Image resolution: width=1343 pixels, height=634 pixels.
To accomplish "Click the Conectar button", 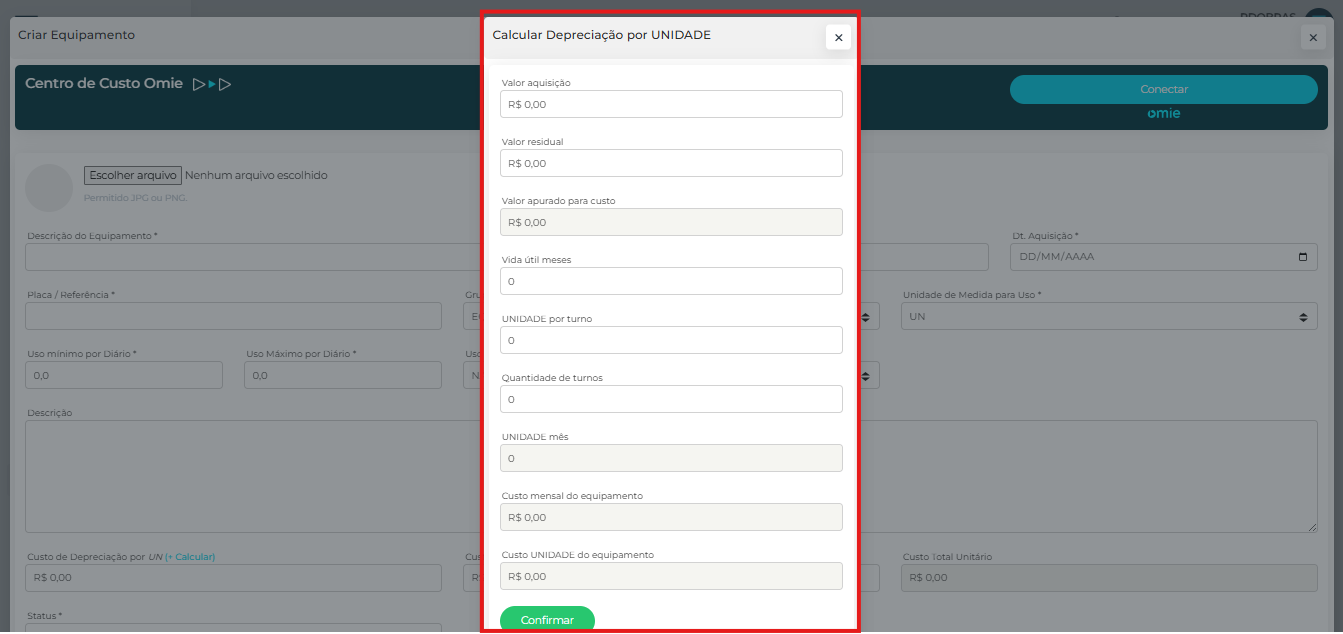I will 1163,89.
